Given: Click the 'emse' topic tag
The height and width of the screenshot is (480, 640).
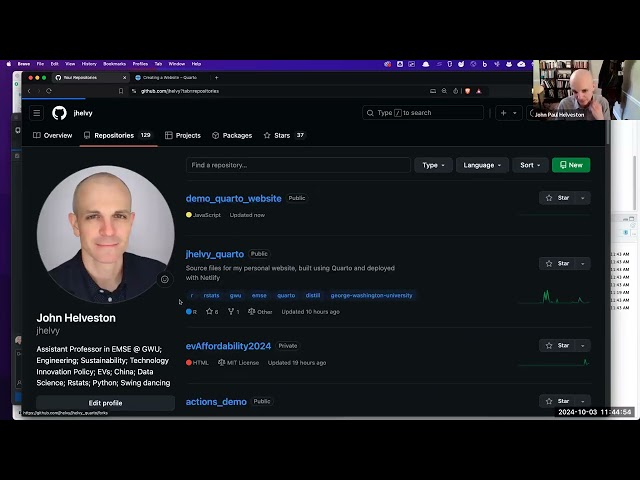Looking at the screenshot, I should [259, 296].
